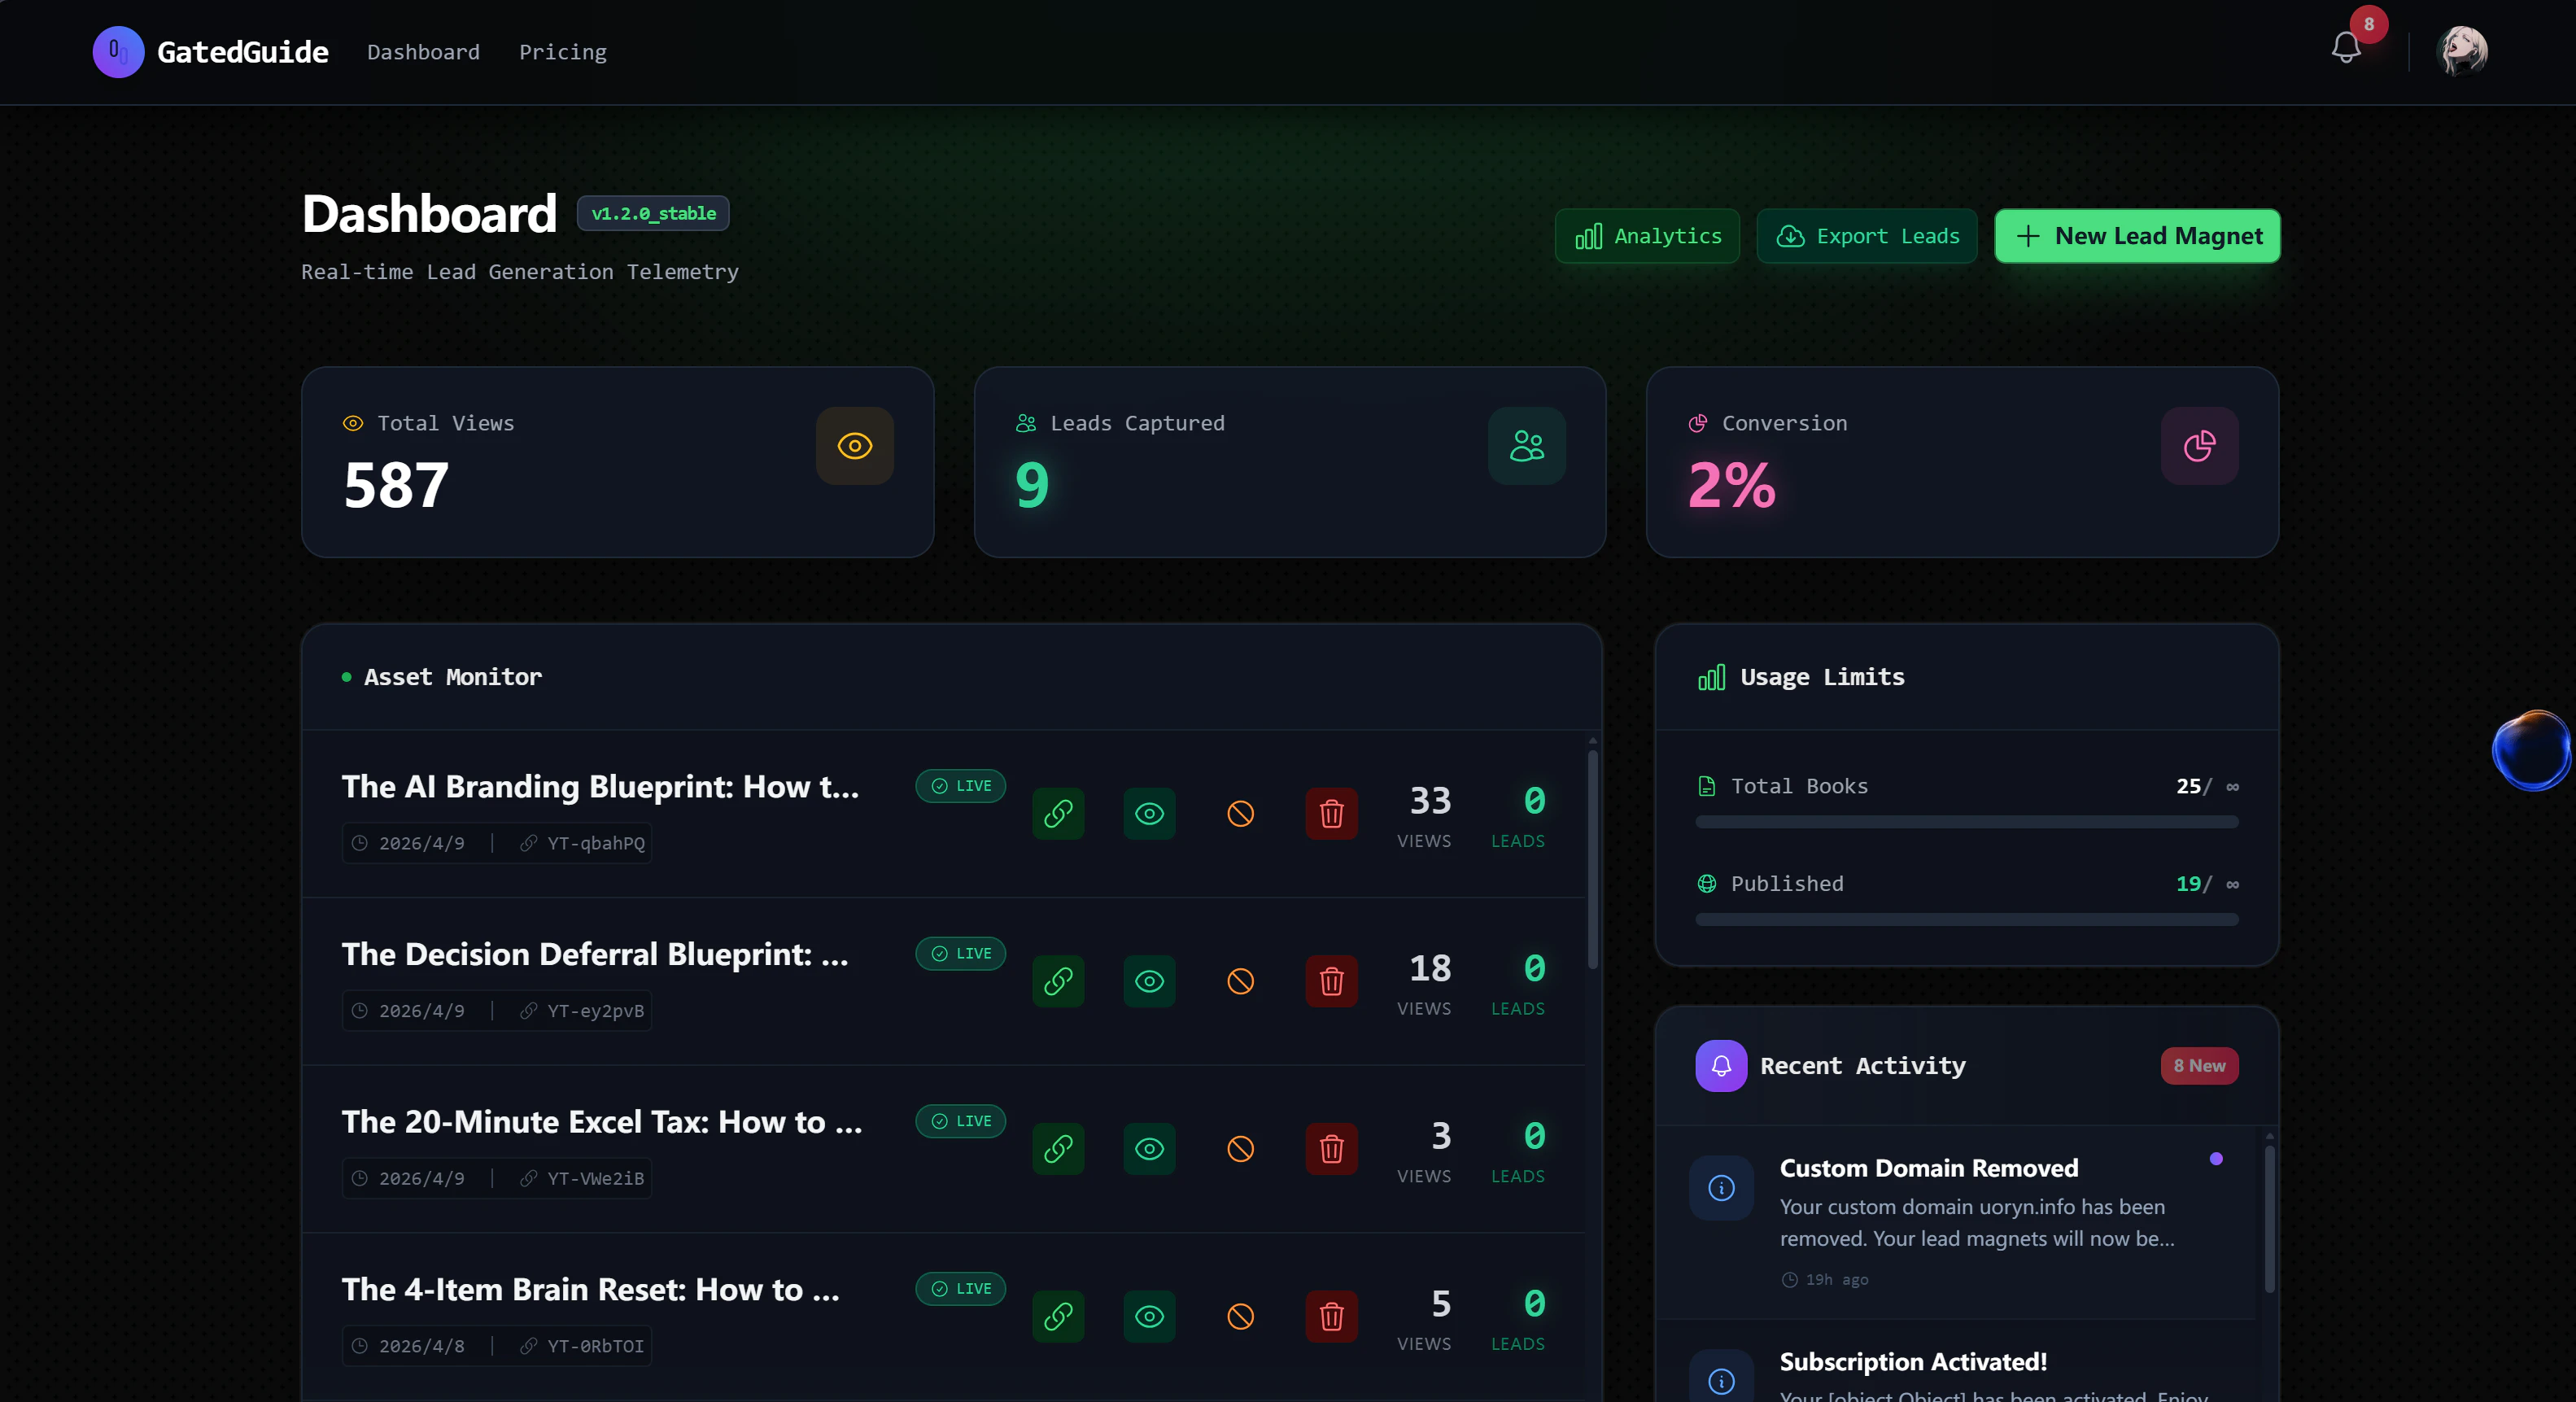Click the floating blue orb widget
The image size is (2576, 1402).
coord(2531,750)
